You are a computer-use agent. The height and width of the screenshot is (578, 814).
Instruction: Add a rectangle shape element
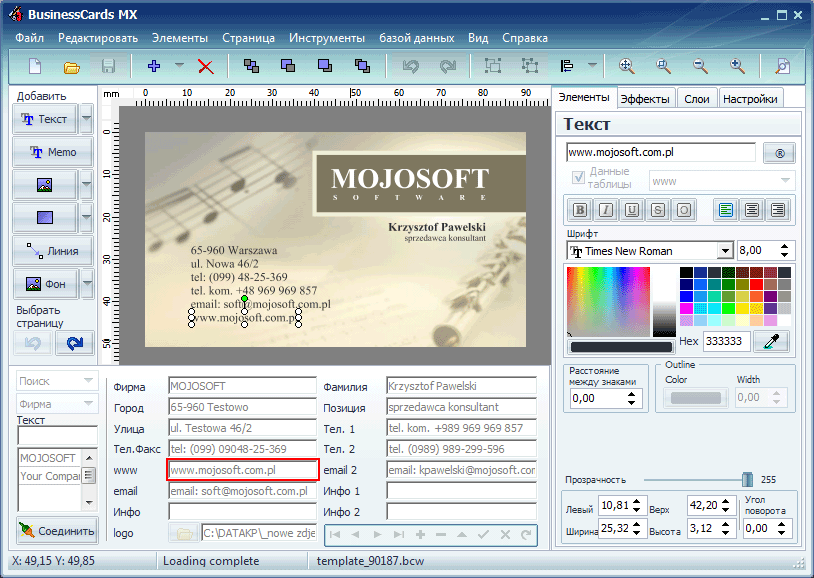tap(45, 218)
